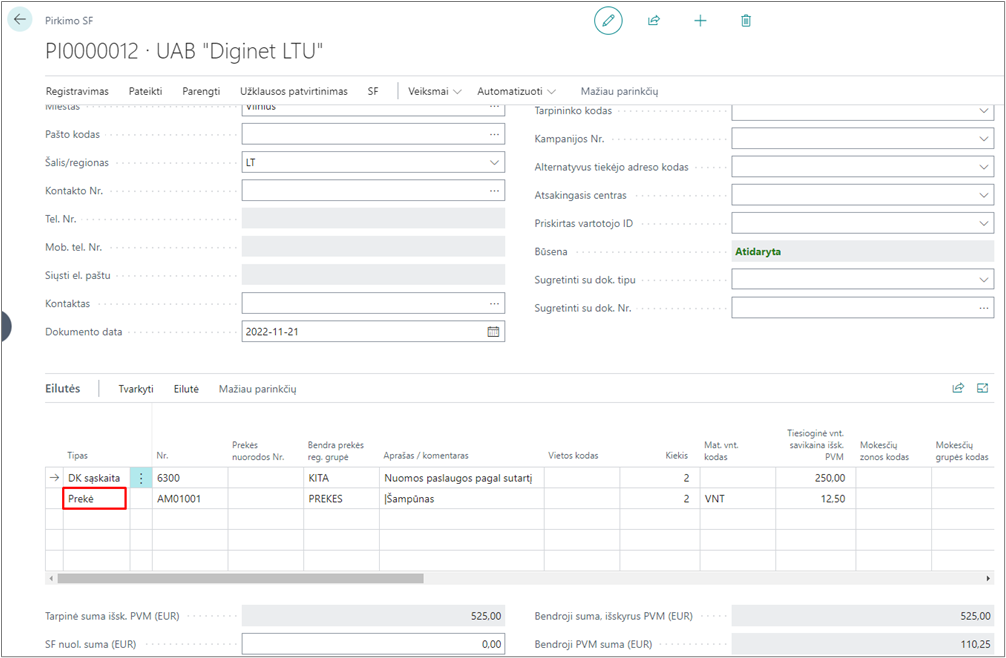Expand Kampanijos Nr. dropdown

(984, 139)
